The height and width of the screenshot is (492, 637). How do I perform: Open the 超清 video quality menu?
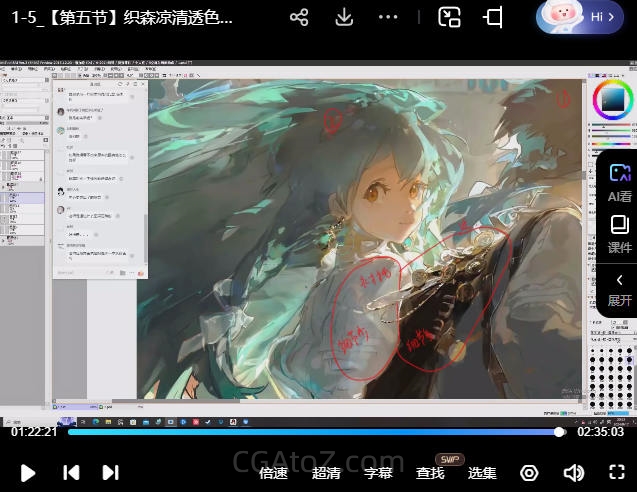click(326, 473)
